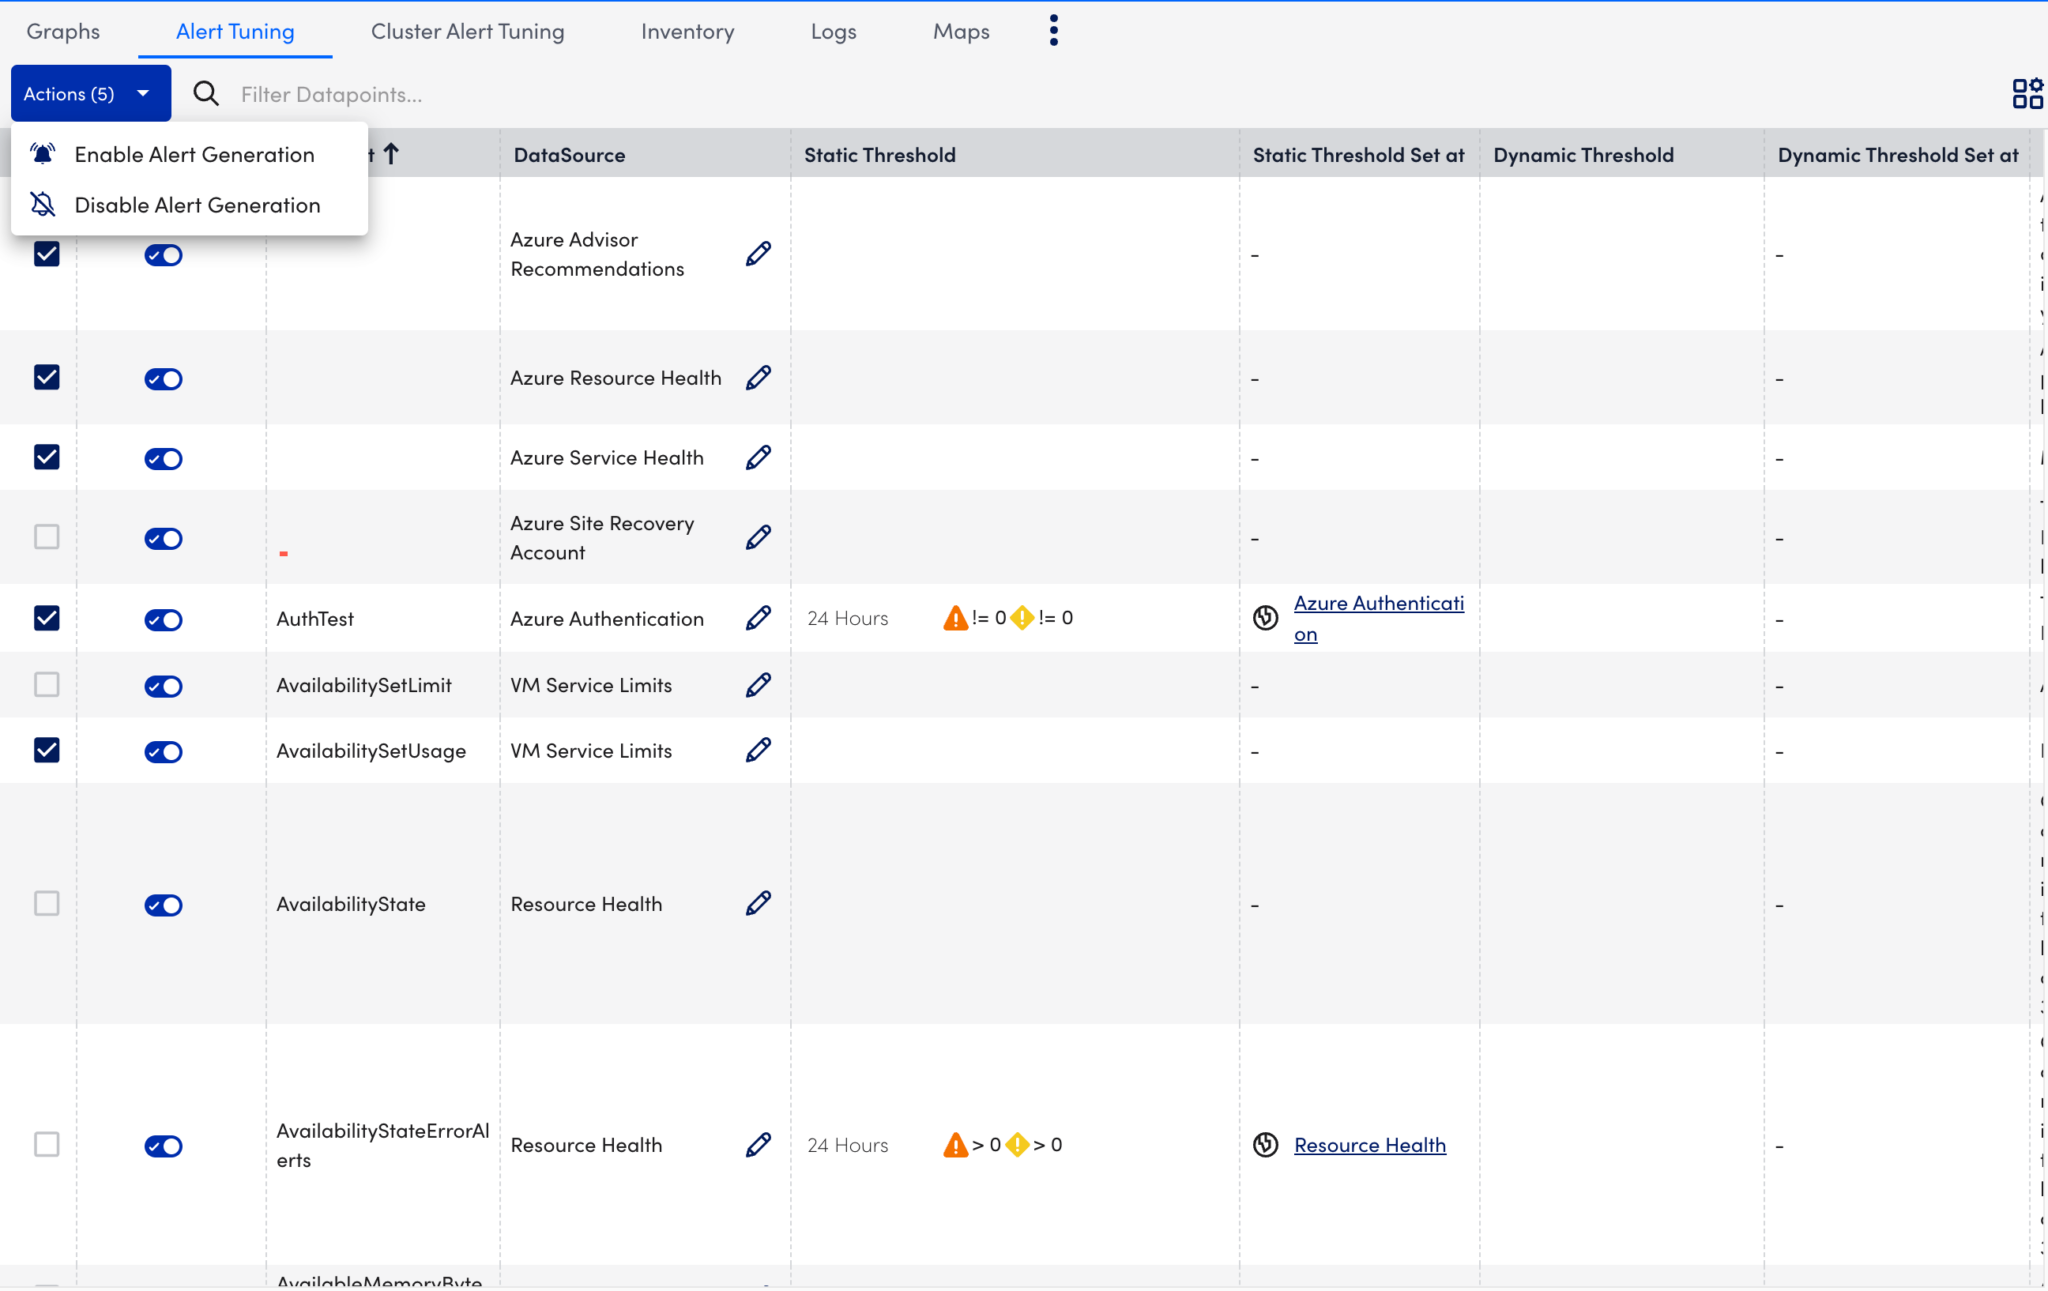The image size is (2048, 1291).
Task: Toggle off the AvailabilityState alert switch
Action: (x=163, y=905)
